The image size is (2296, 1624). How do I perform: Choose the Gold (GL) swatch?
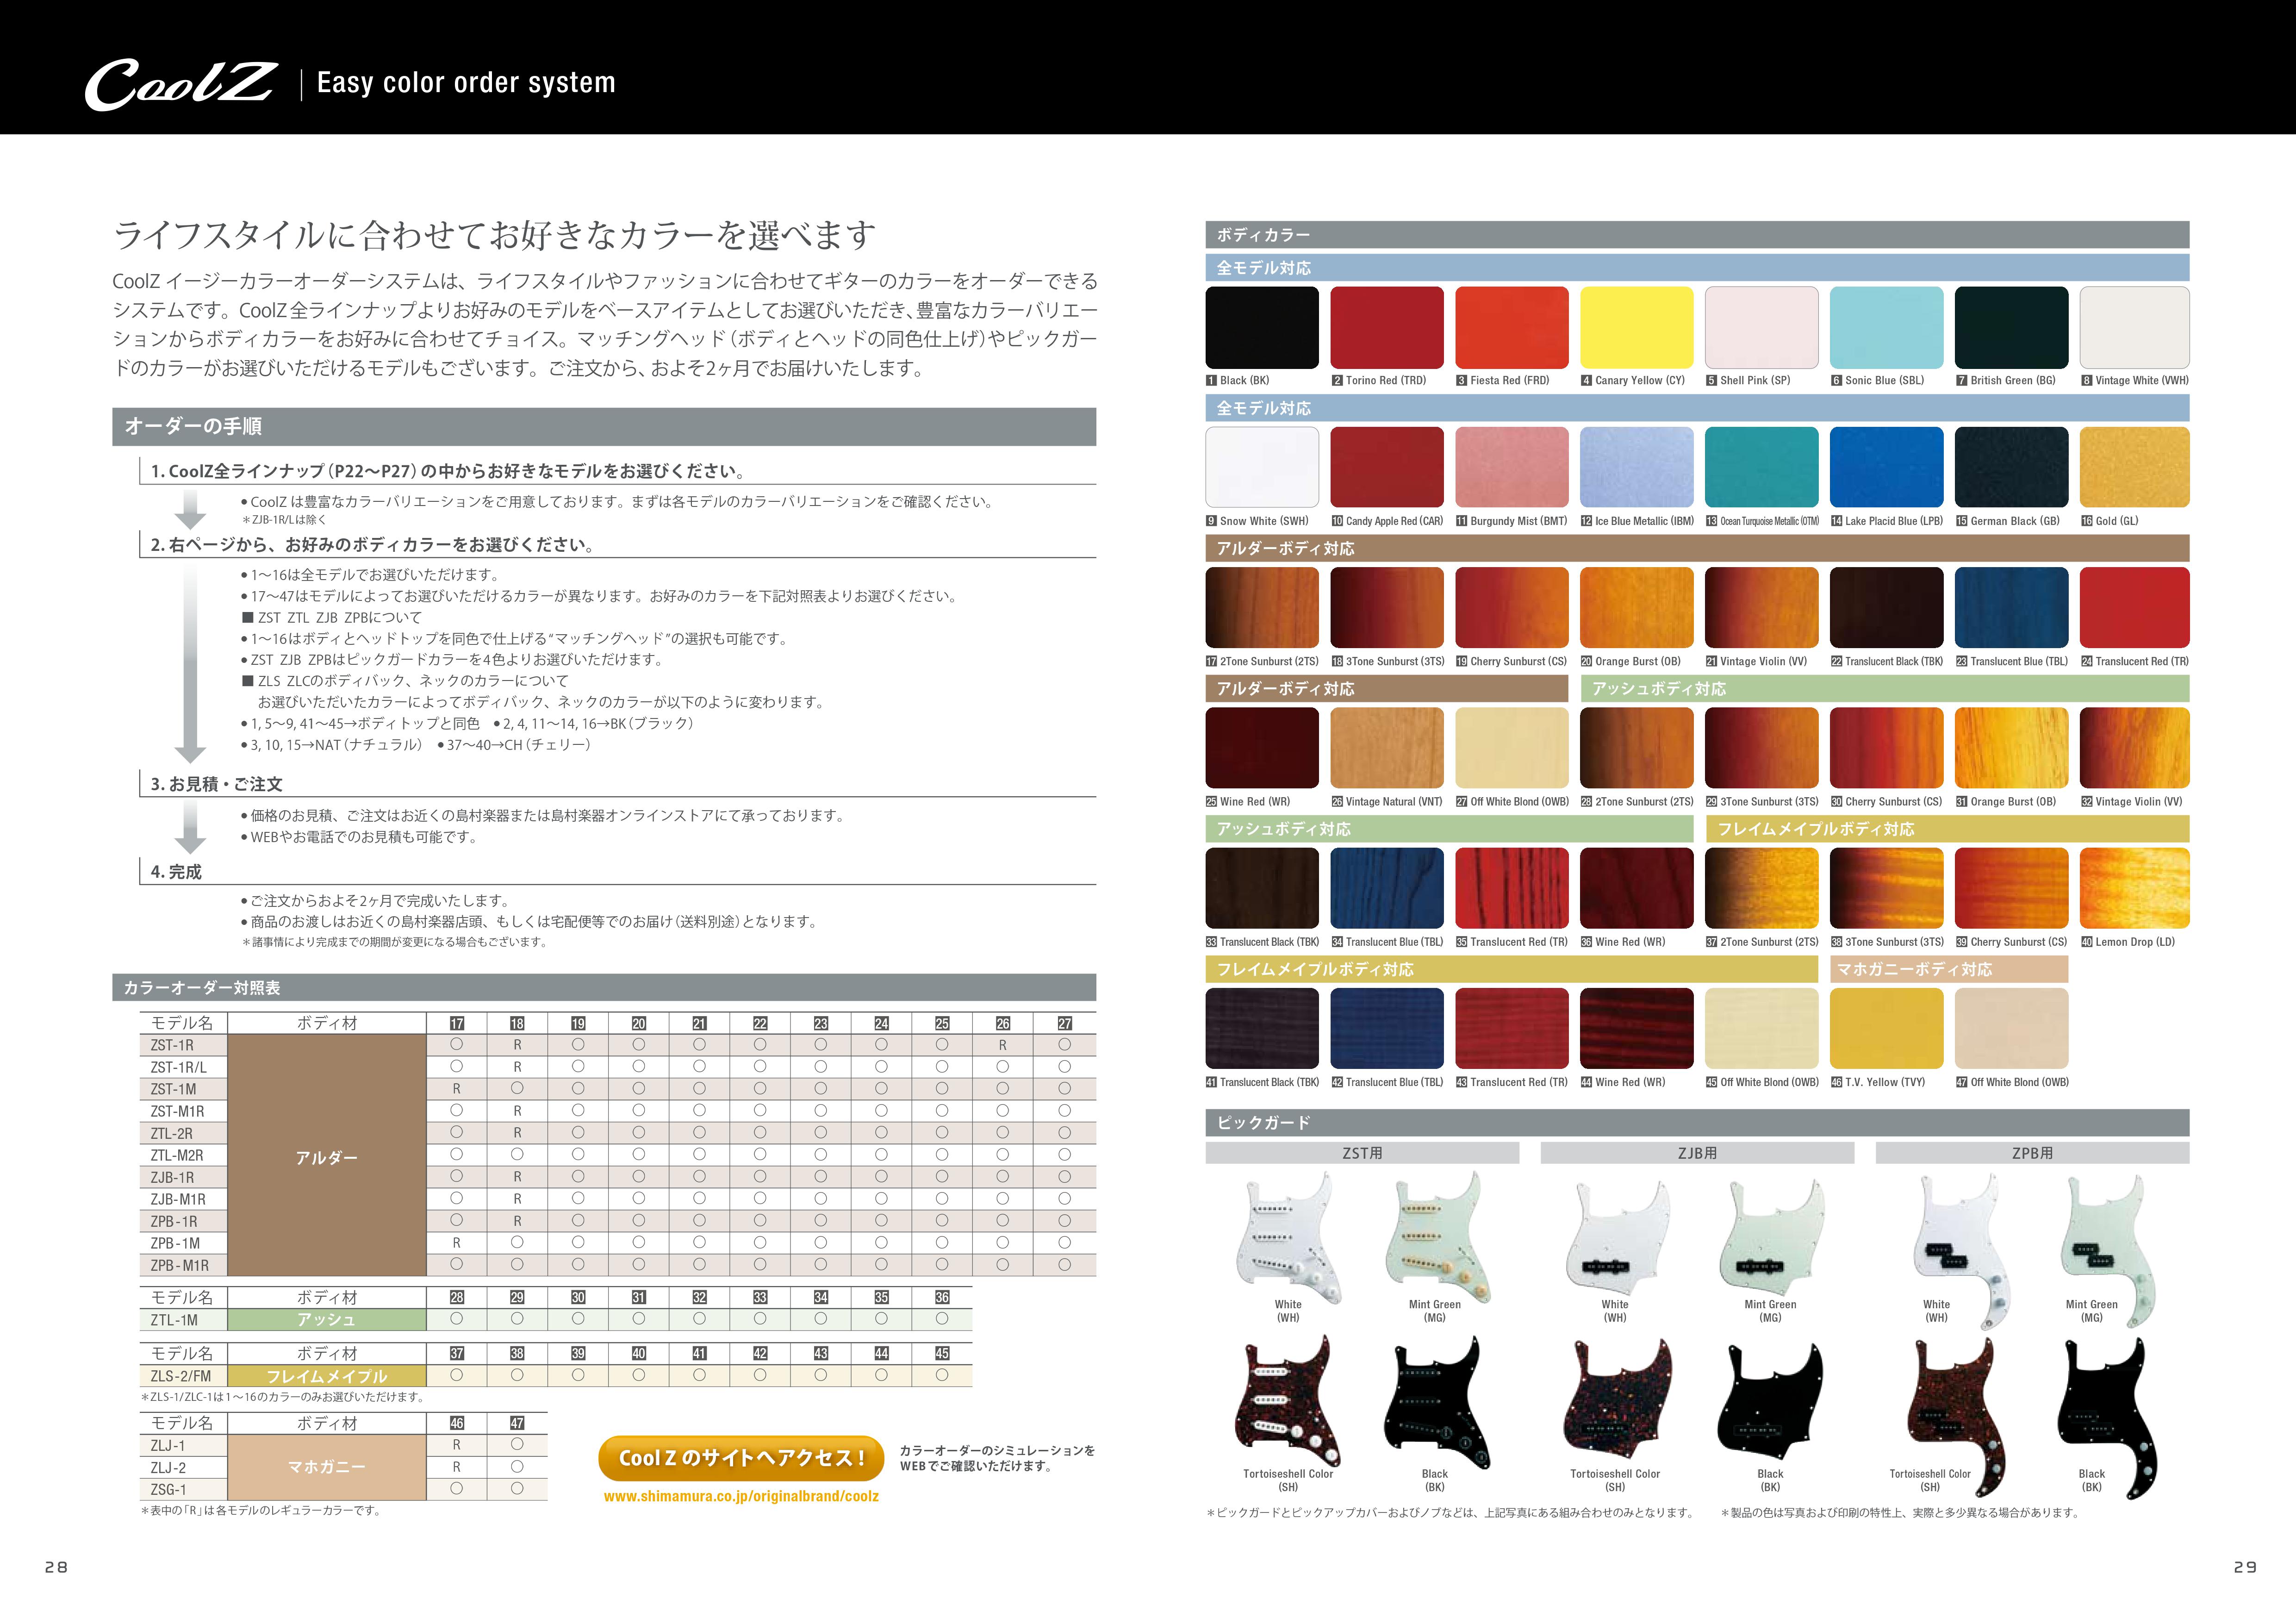click(x=2135, y=467)
